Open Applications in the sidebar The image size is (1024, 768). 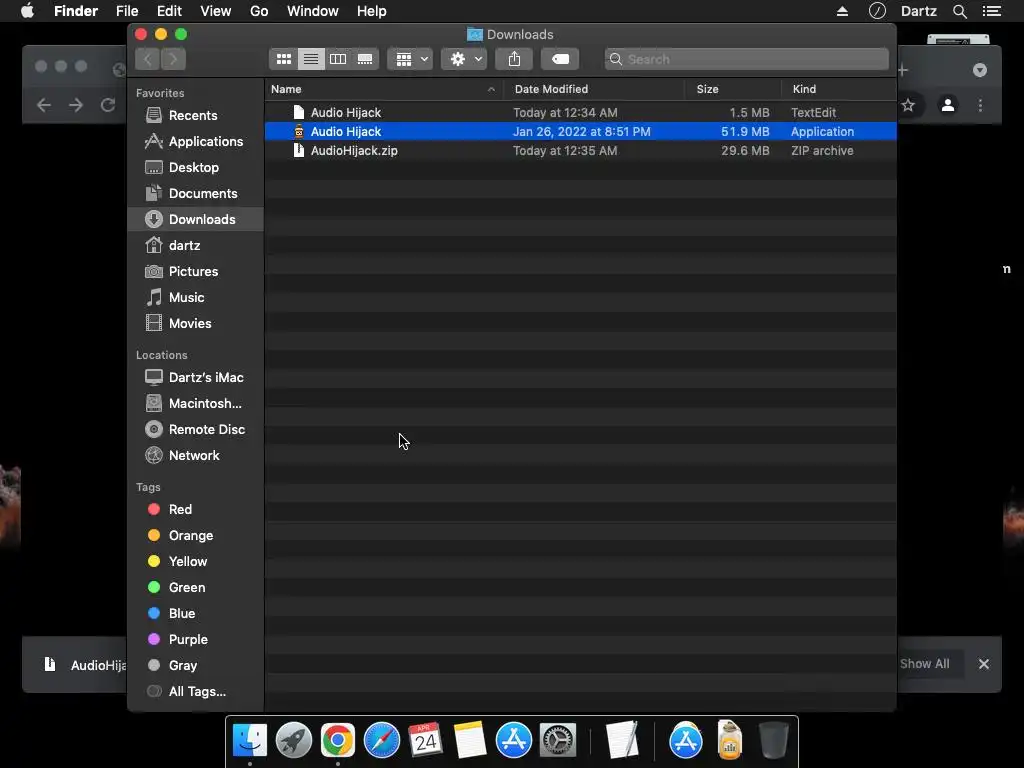click(x=193, y=142)
